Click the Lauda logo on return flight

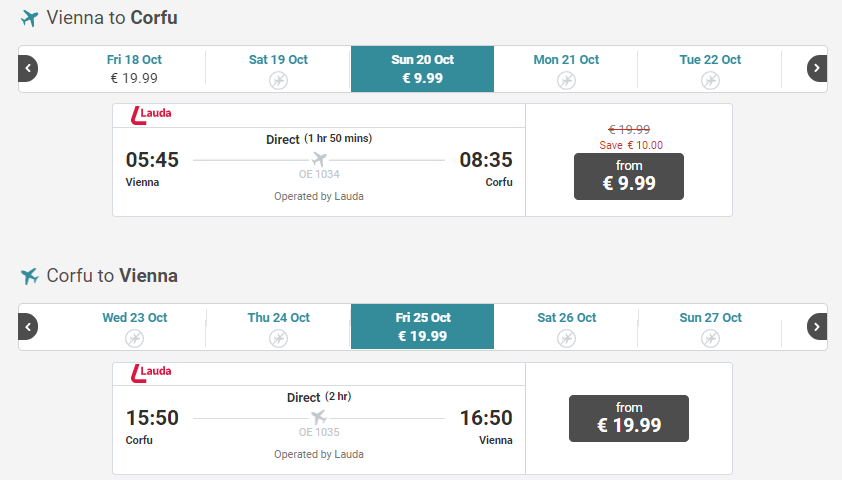coord(151,373)
